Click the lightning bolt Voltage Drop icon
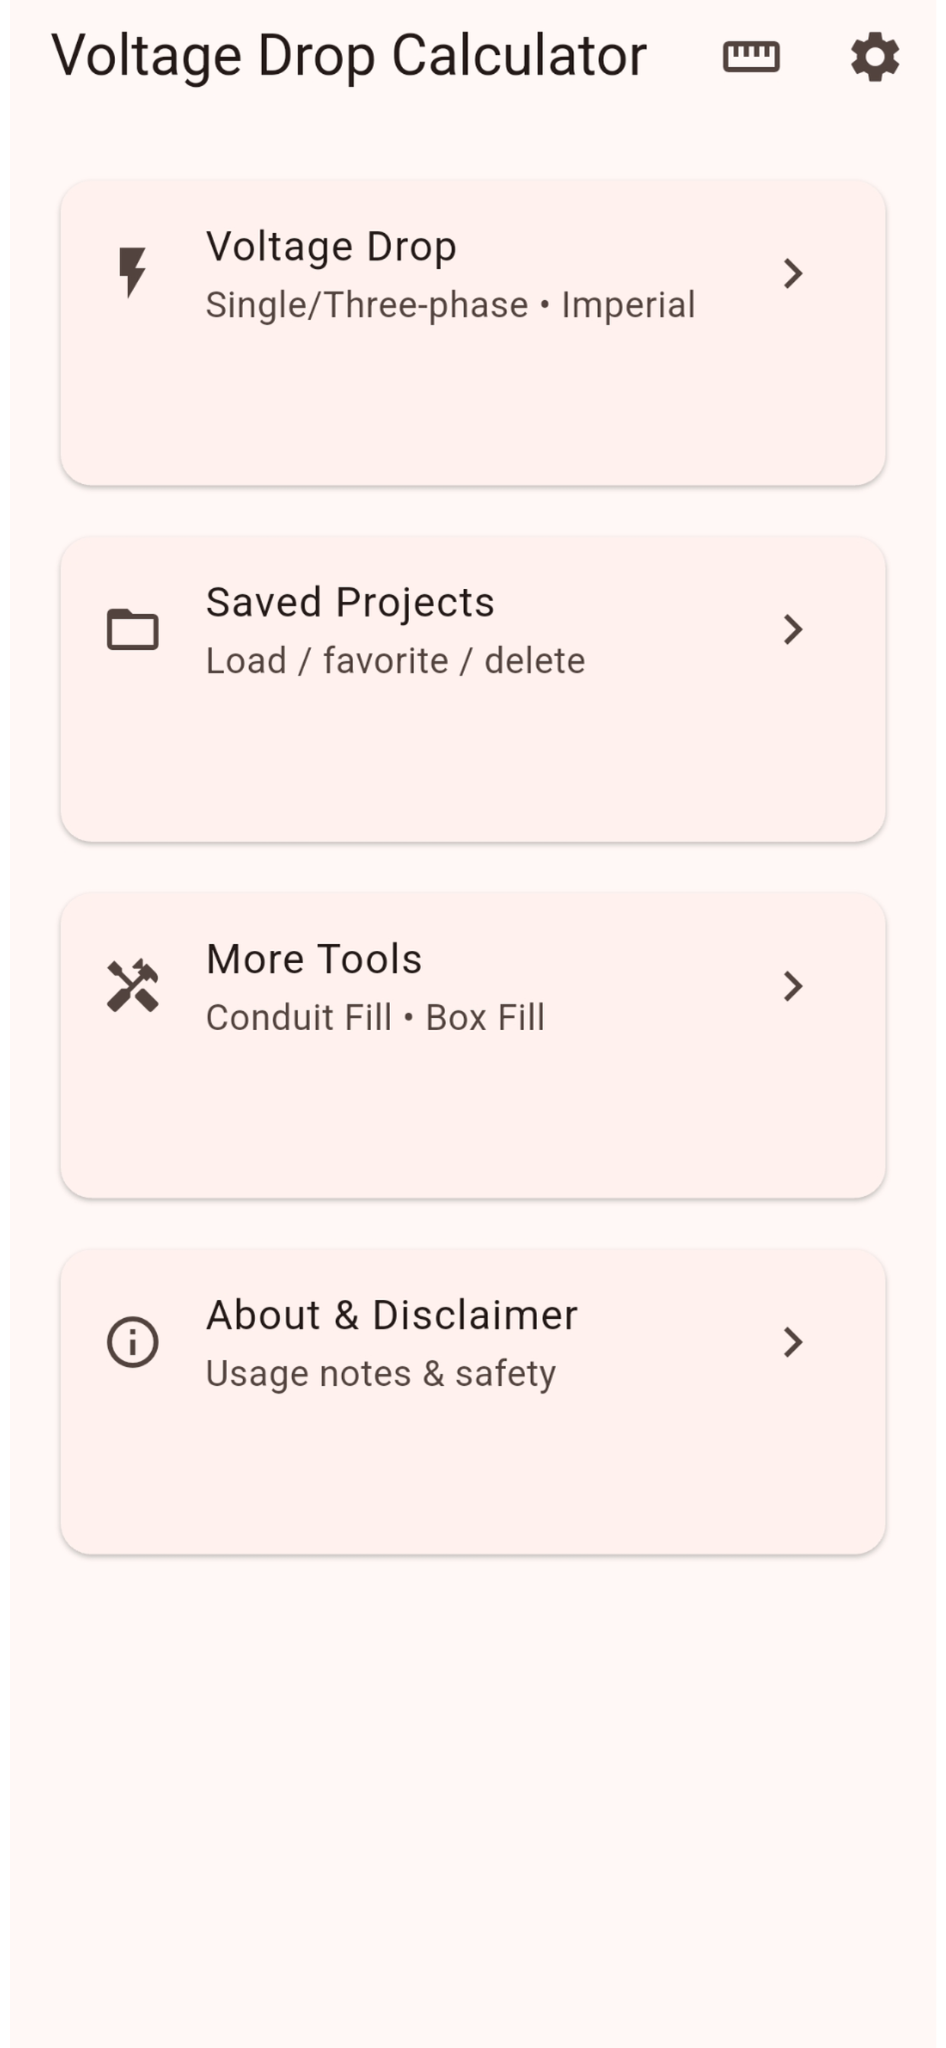Viewport: 946px width, 2048px height. click(132, 273)
